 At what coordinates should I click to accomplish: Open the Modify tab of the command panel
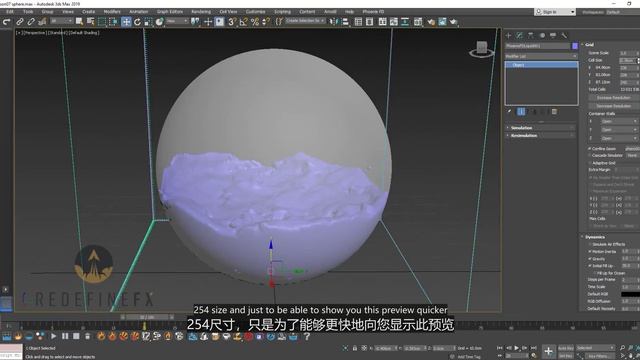coord(520,36)
